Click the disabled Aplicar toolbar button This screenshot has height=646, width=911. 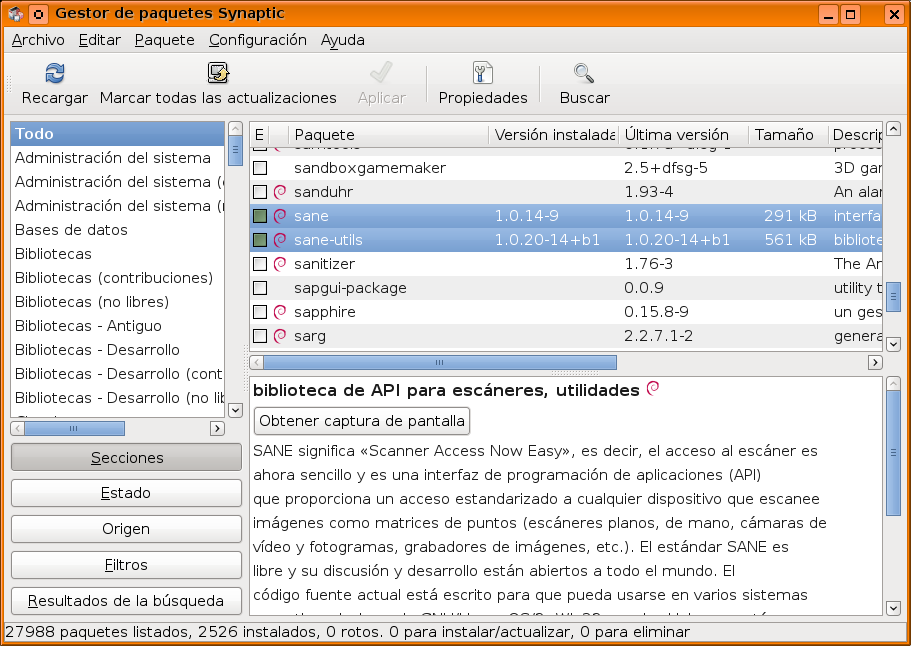382,84
